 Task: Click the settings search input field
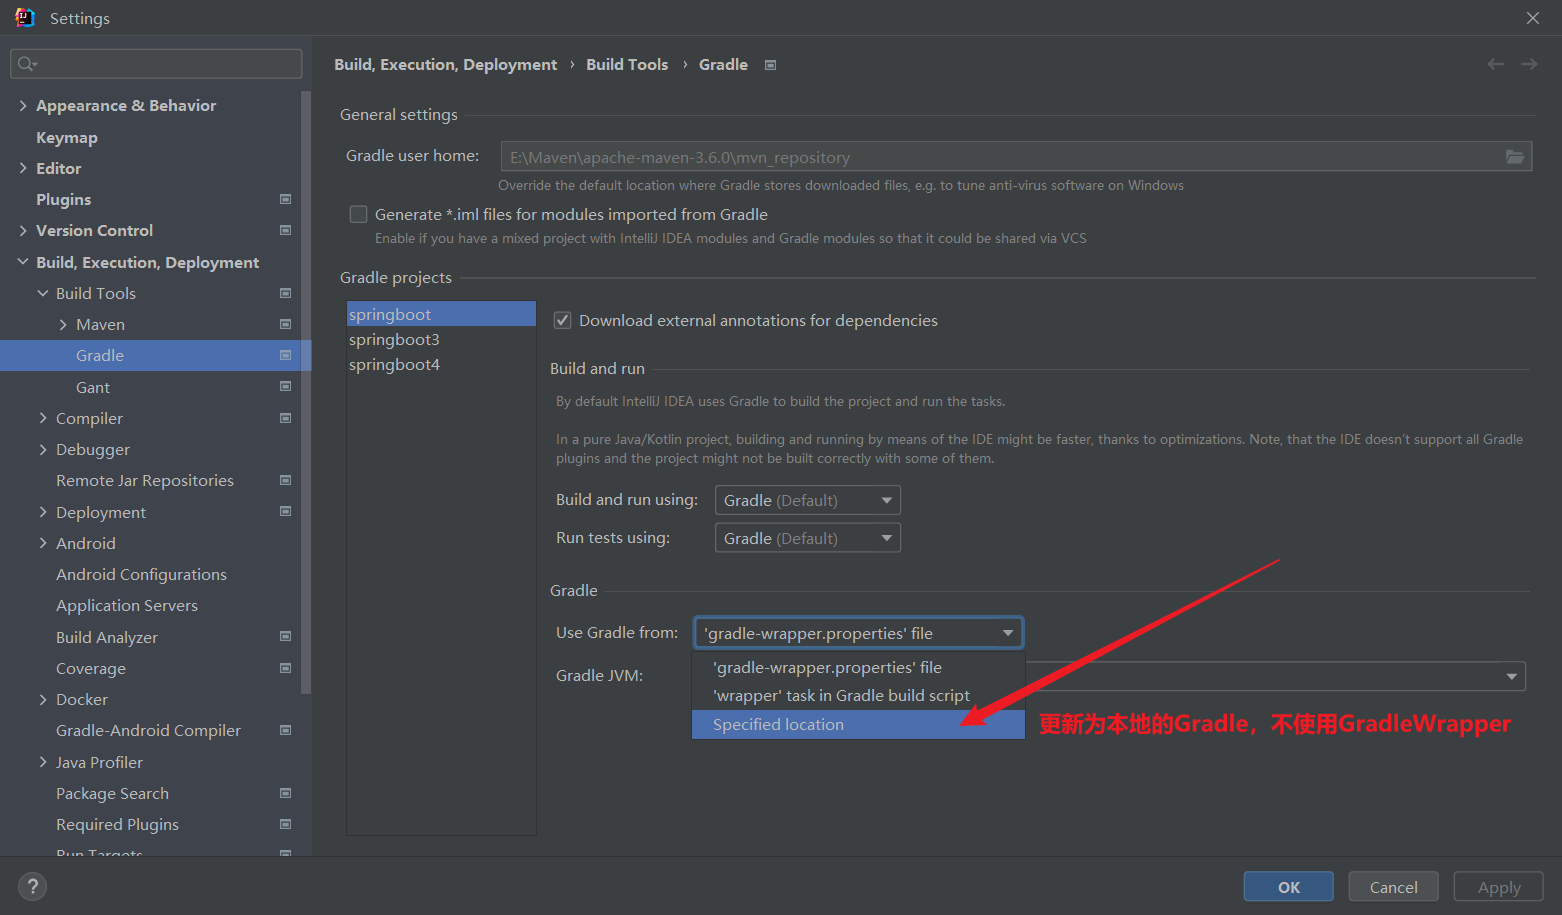156,64
